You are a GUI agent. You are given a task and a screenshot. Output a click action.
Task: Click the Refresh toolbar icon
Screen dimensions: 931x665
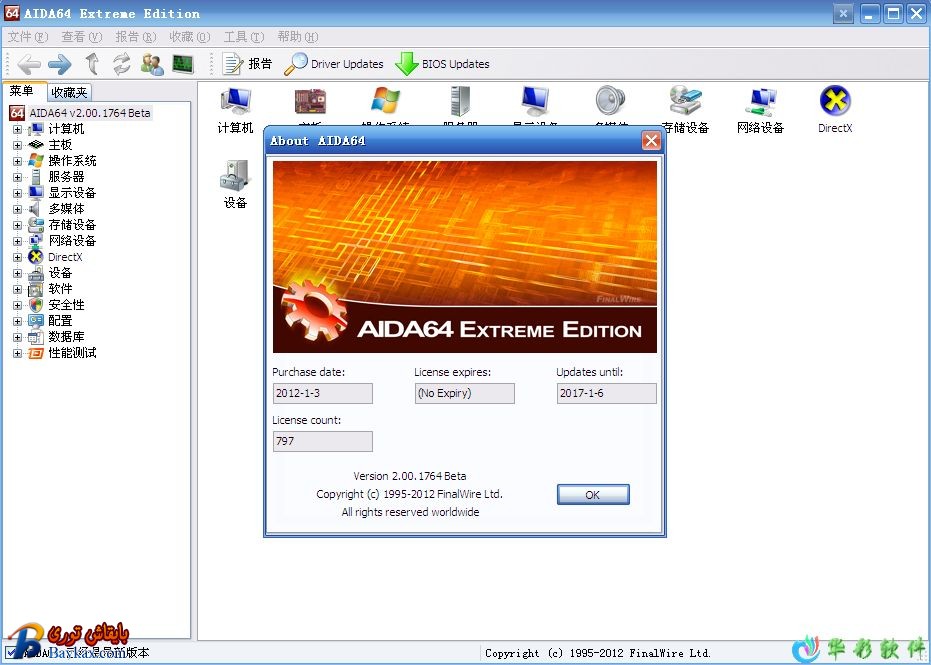(x=122, y=64)
